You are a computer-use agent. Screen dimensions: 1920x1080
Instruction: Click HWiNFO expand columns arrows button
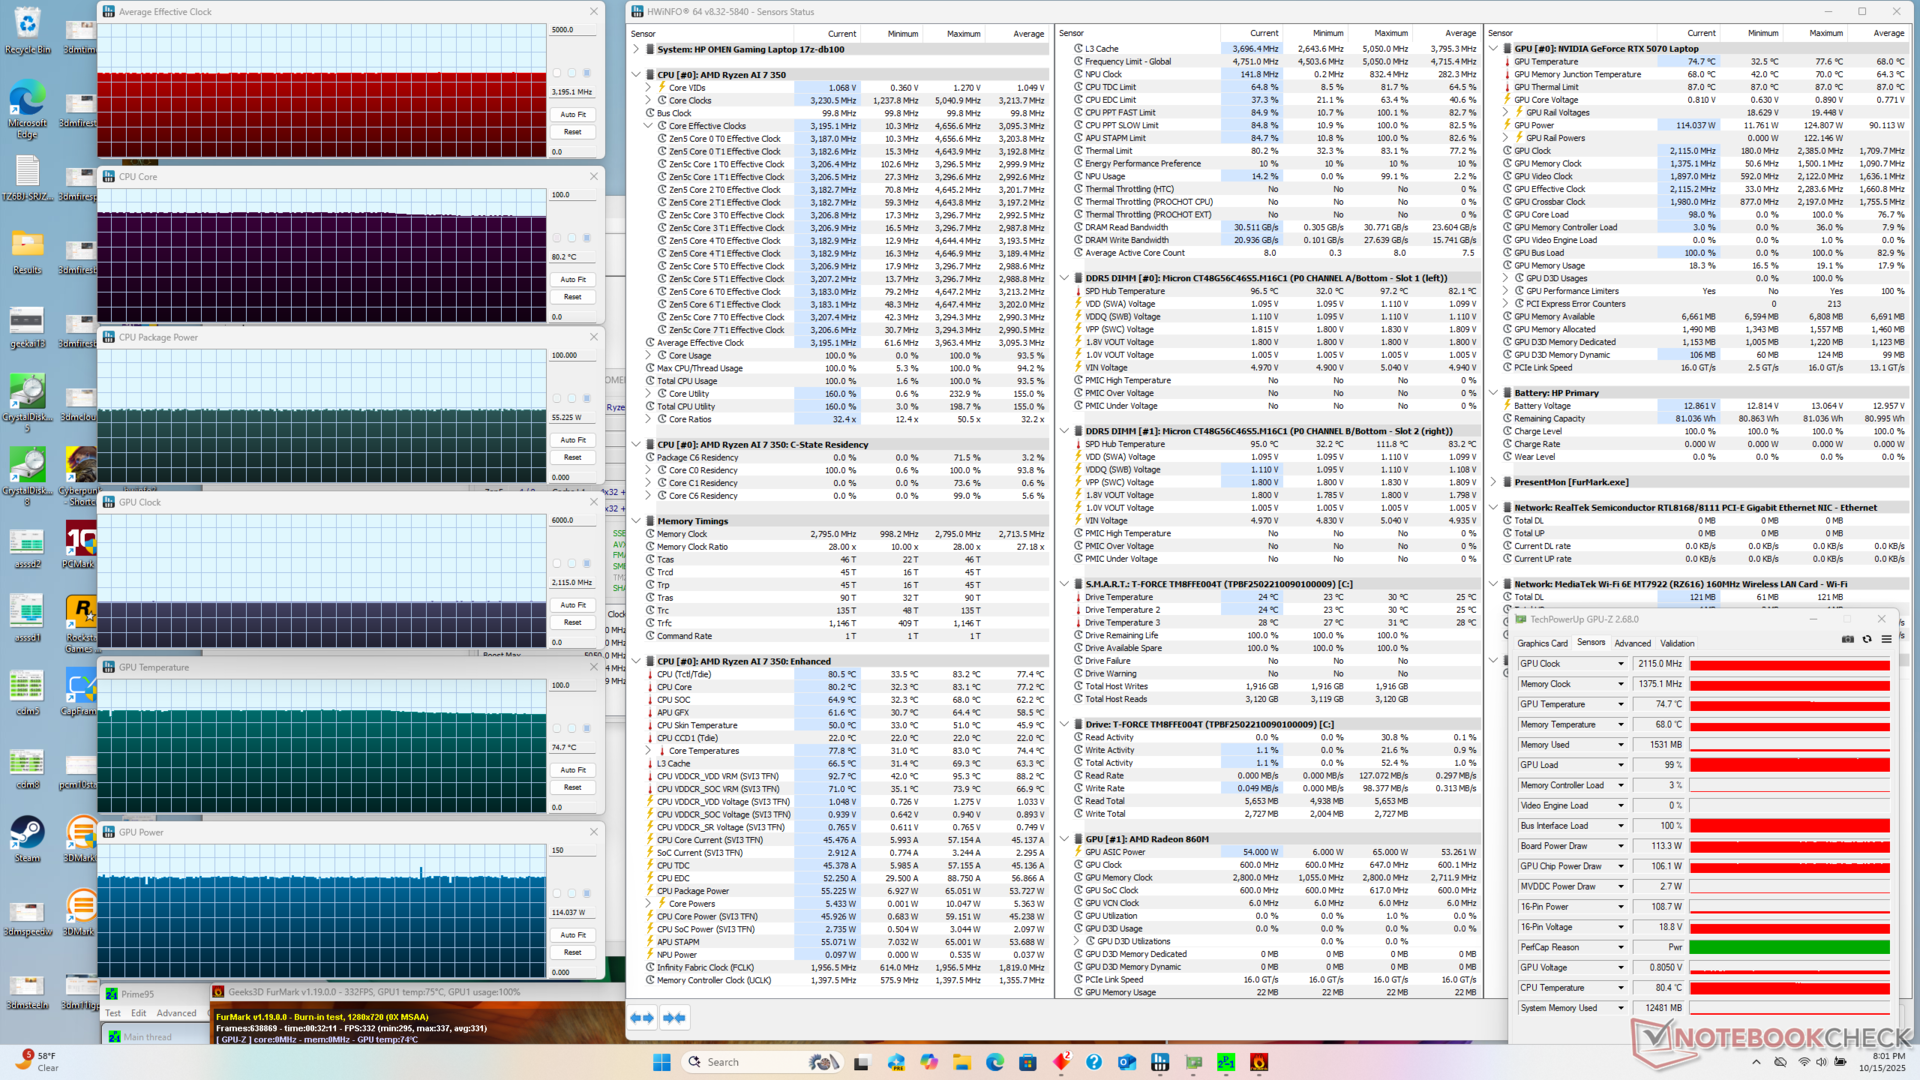[x=641, y=1018]
